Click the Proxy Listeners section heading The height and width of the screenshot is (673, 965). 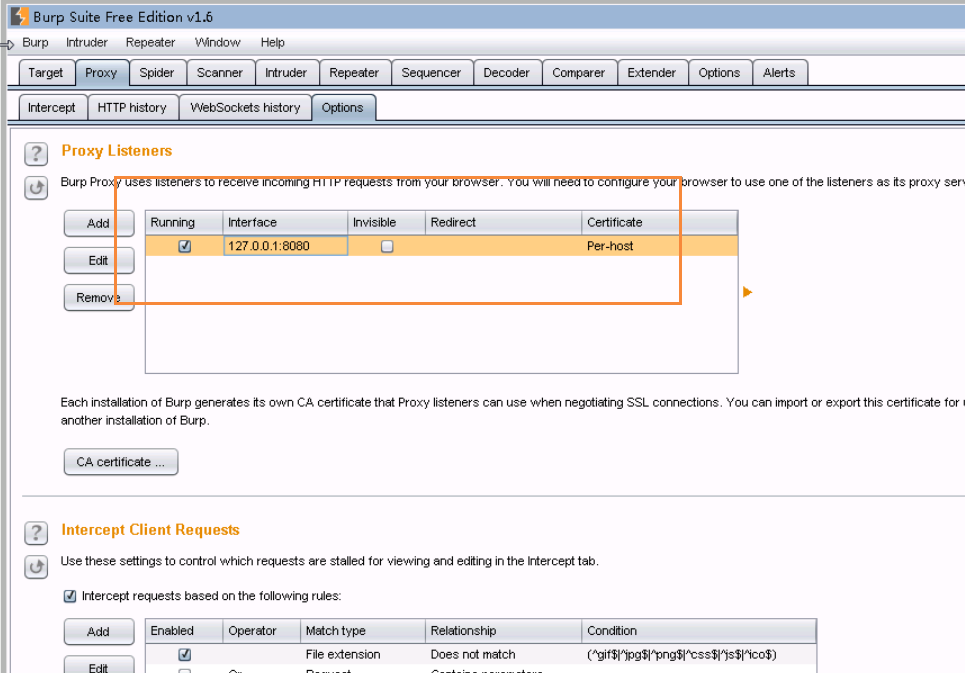(116, 151)
